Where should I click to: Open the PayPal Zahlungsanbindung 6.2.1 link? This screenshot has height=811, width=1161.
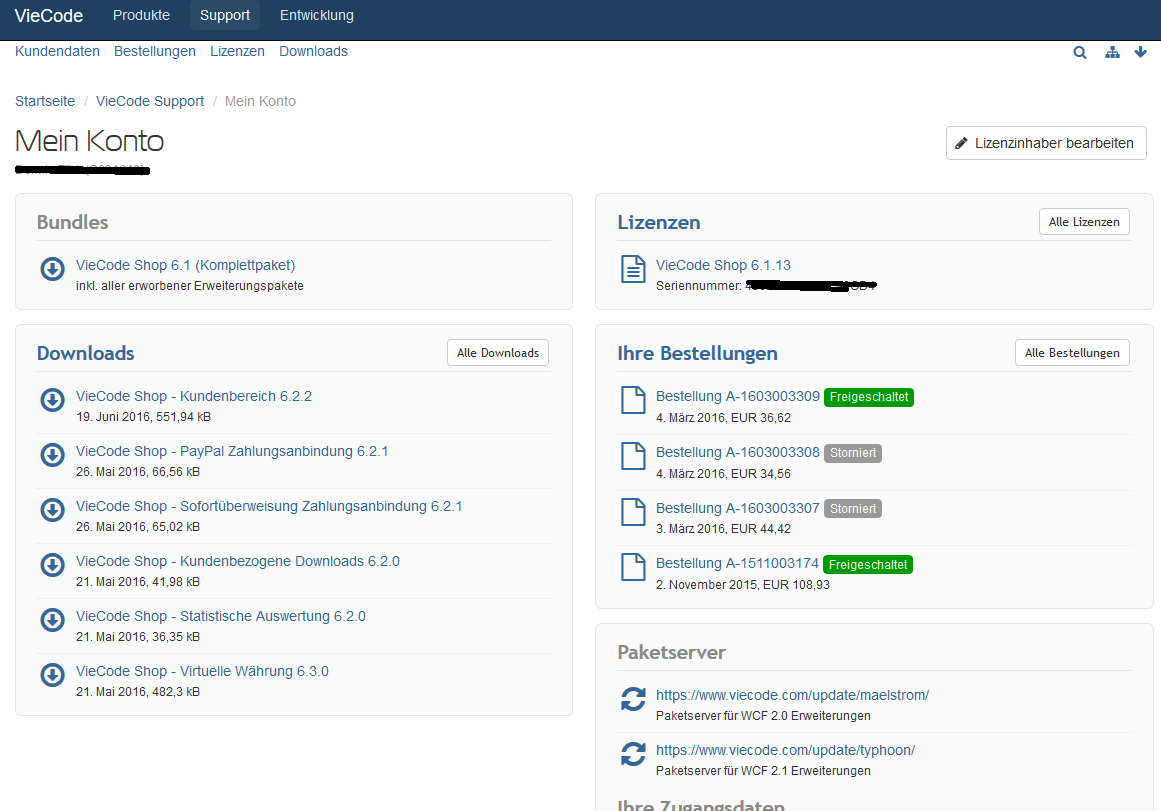[232, 451]
